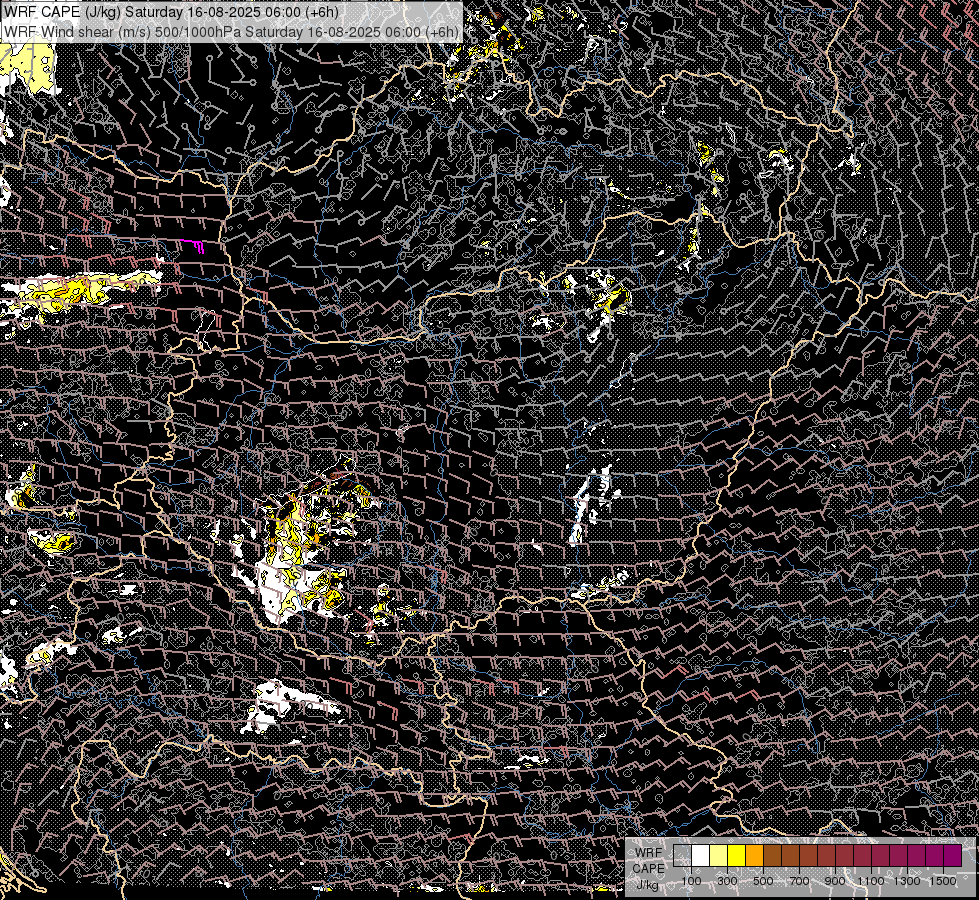Click the WRF Wind shear title line
979x900 pixels.
click(x=232, y=31)
